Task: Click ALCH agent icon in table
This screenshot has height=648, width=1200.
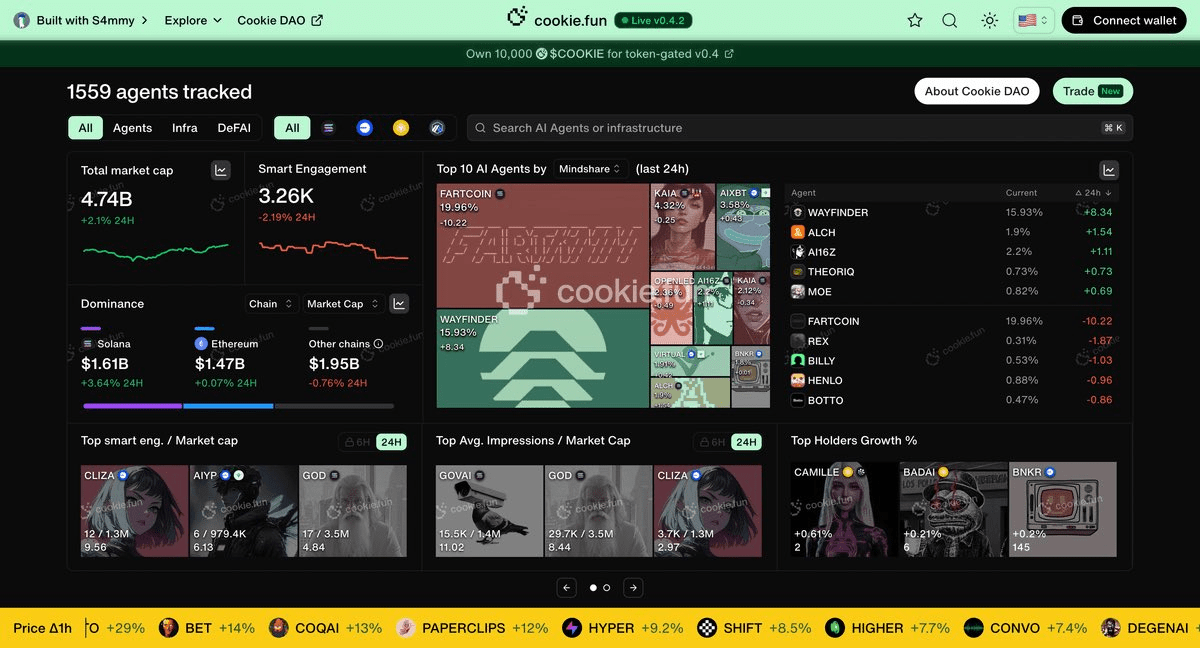Action: [x=798, y=232]
